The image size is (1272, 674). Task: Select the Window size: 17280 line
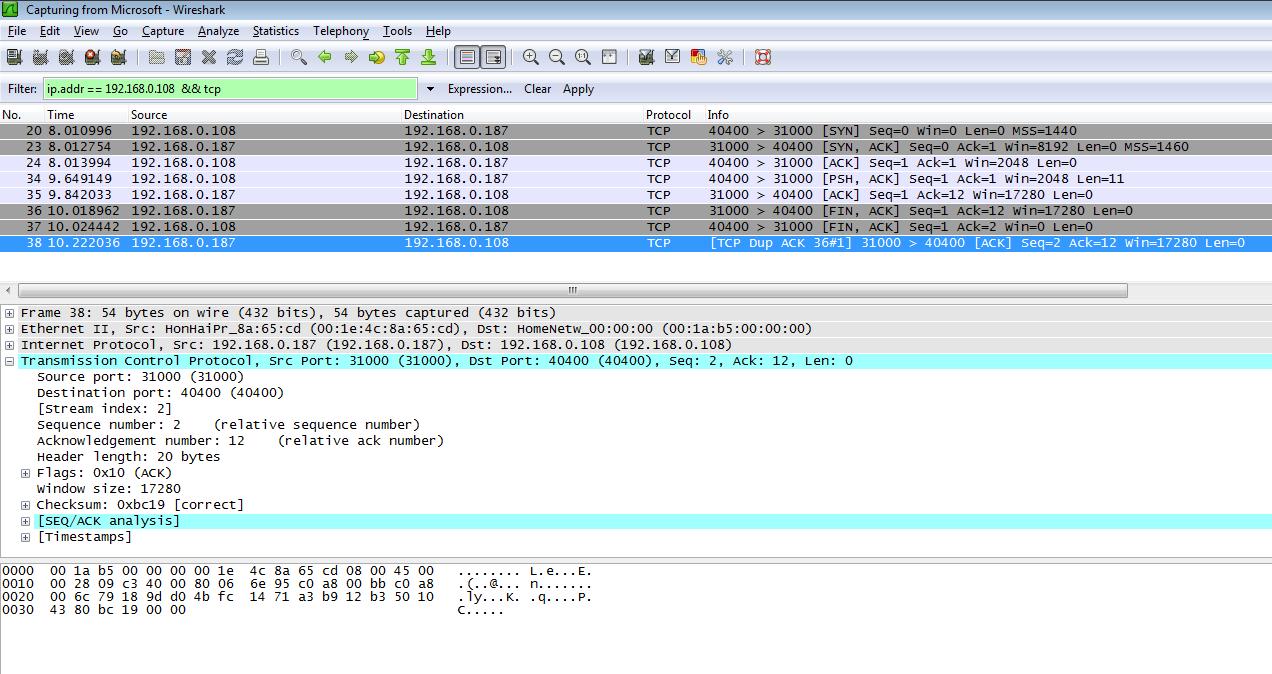(109, 489)
